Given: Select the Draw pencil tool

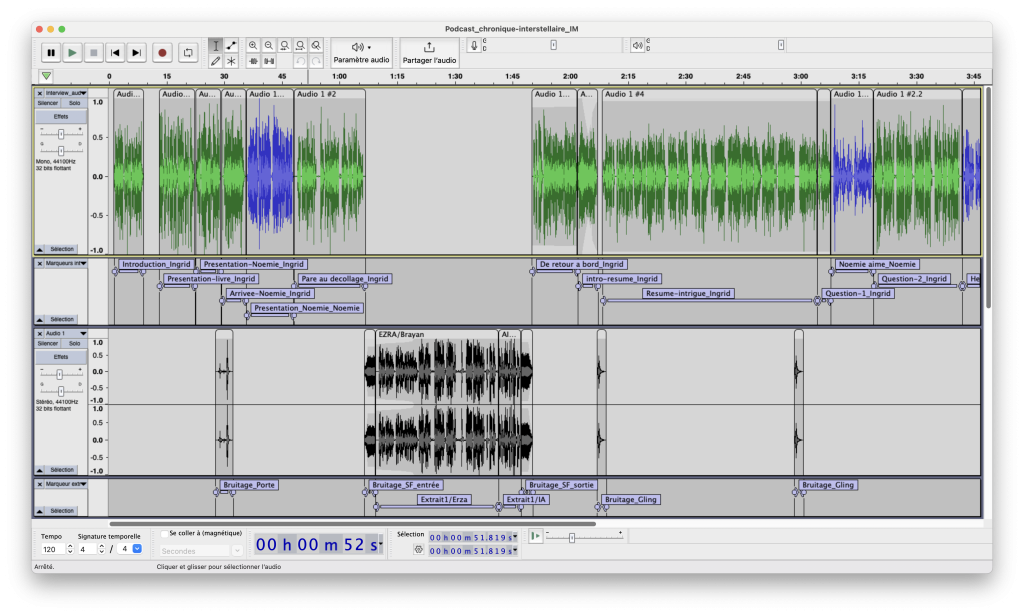Looking at the screenshot, I should coord(216,61).
